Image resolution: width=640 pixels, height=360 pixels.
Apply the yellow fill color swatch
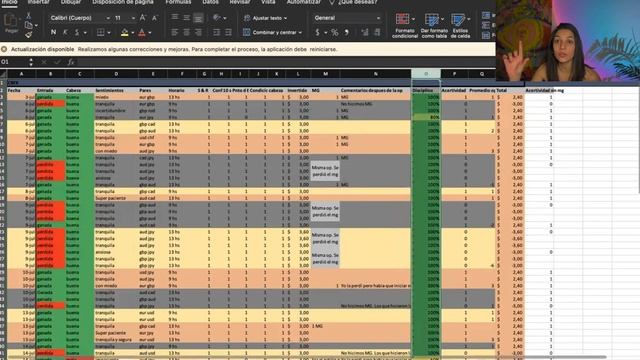click(x=124, y=33)
